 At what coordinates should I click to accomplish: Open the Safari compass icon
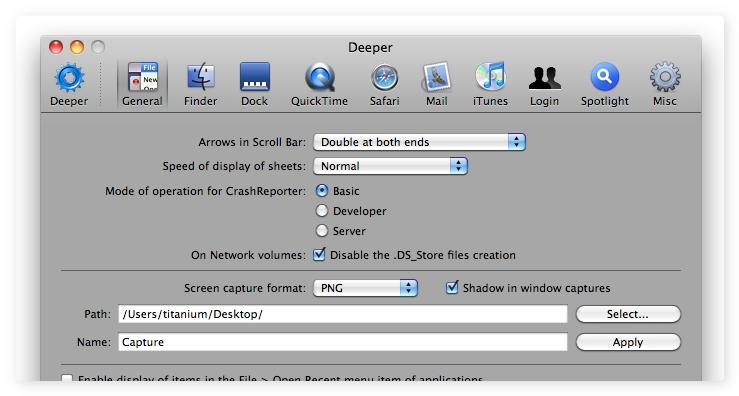[x=384, y=77]
